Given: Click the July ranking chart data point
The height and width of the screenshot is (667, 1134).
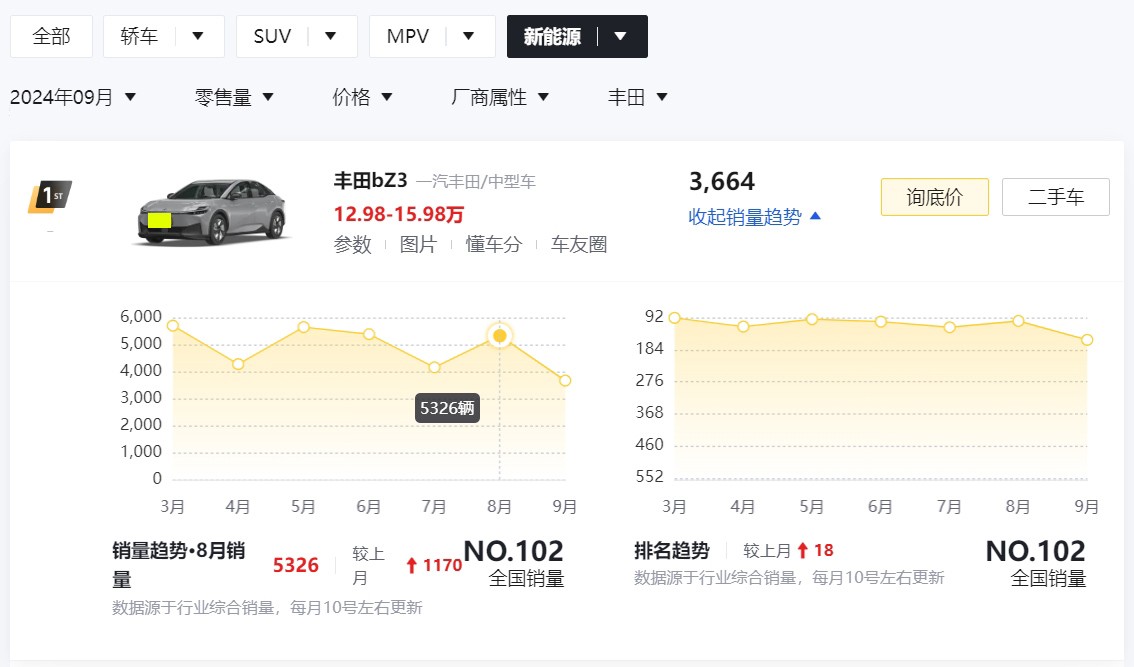Looking at the screenshot, I should coord(950,327).
